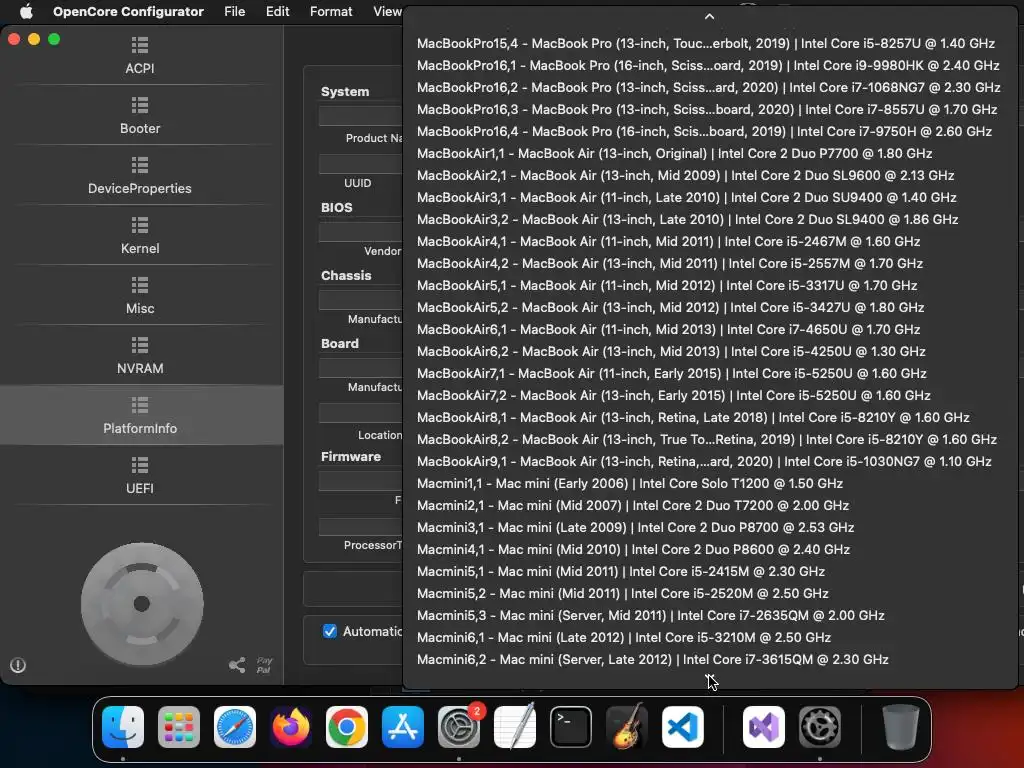Select MacBookAir8,1 Retina Late 2018
Image resolution: width=1024 pixels, height=768 pixels.
pos(710,417)
